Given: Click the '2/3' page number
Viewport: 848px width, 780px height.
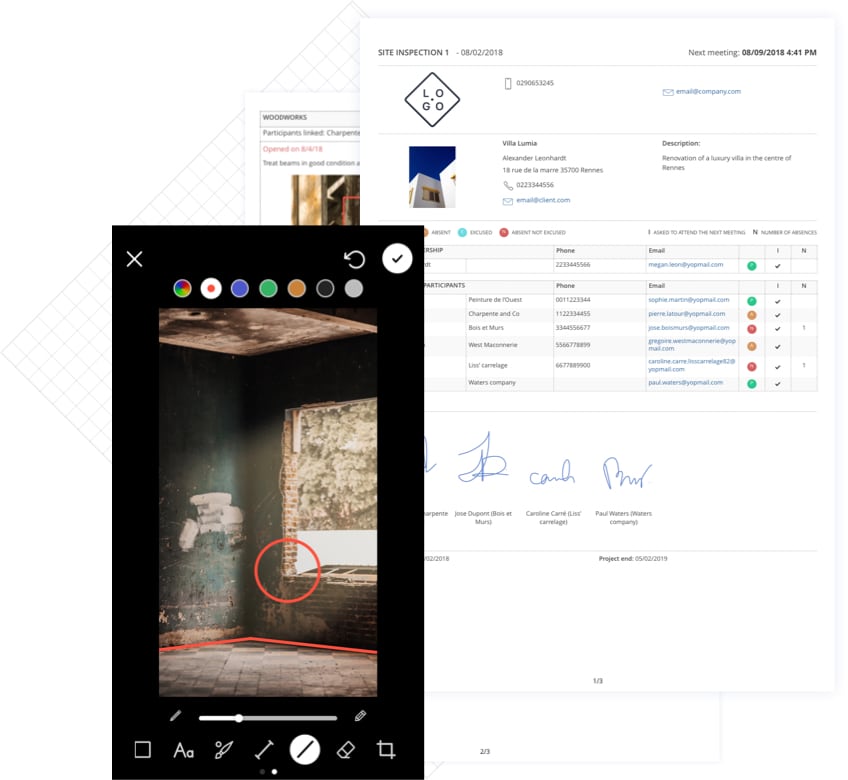Looking at the screenshot, I should pos(485,751).
